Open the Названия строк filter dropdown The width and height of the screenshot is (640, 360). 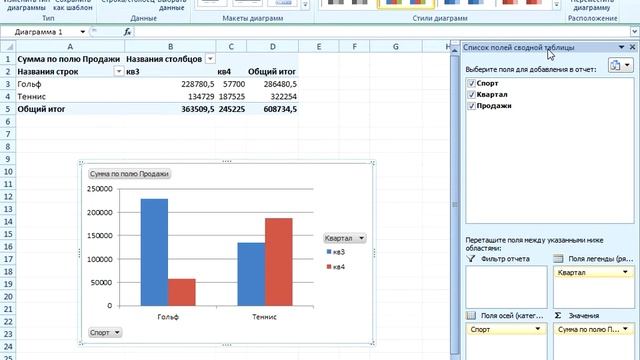point(118,71)
